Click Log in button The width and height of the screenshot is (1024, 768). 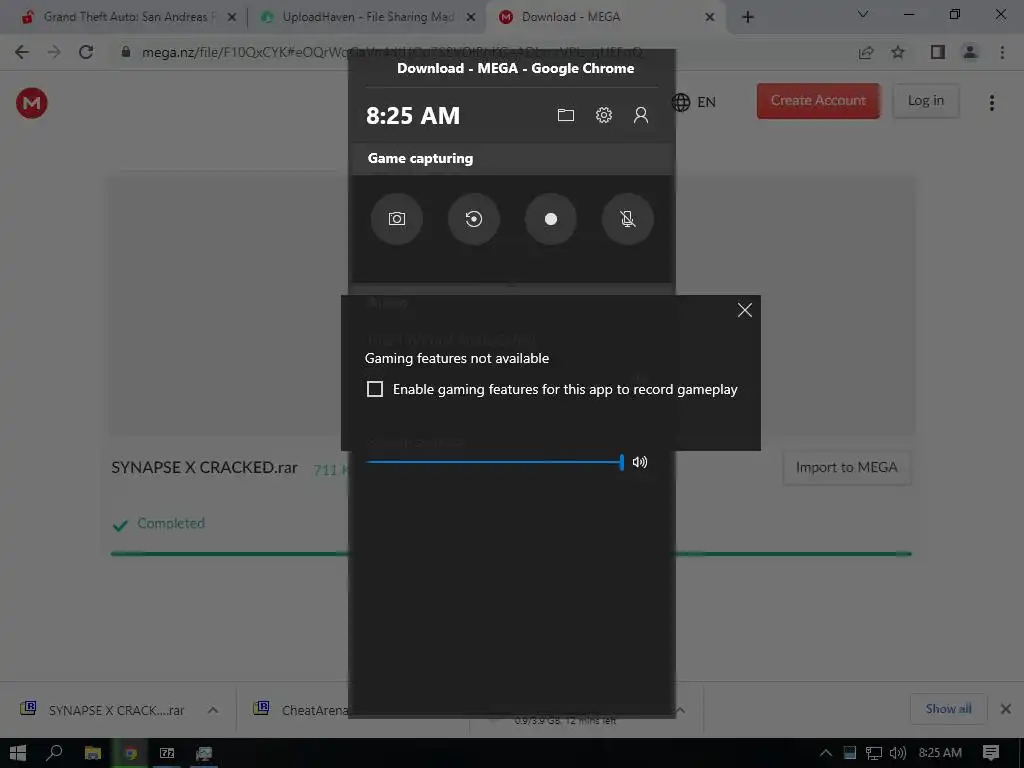click(x=925, y=101)
